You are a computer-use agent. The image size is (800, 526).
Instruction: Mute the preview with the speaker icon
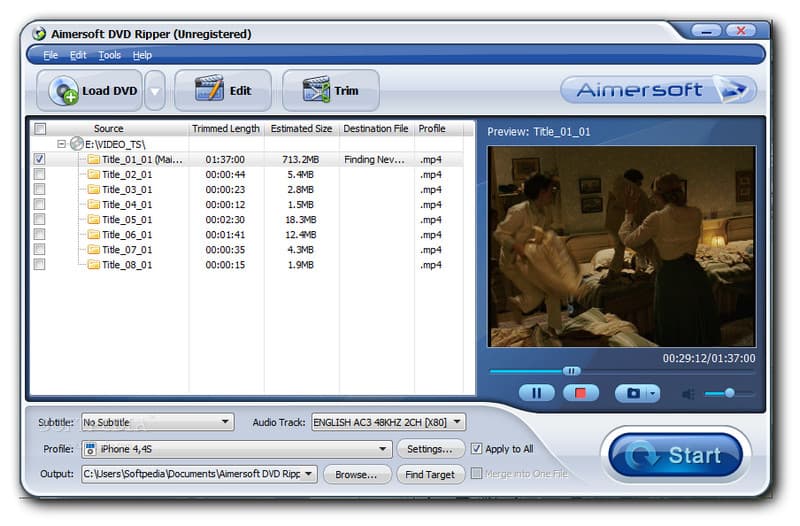click(688, 394)
